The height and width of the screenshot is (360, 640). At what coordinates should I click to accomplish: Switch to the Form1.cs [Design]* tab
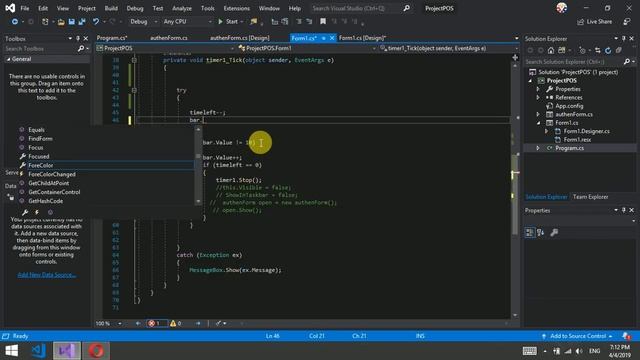pos(362,38)
